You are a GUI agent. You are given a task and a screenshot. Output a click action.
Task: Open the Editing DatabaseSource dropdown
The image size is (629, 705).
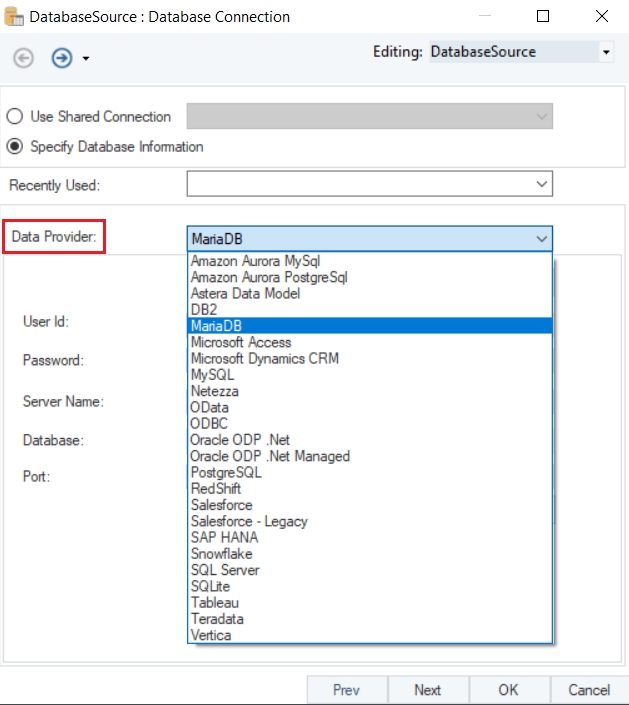(x=606, y=52)
